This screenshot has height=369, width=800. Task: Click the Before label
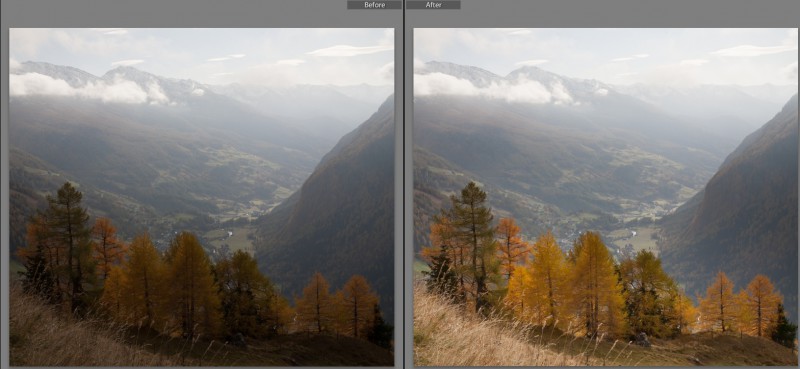click(374, 5)
